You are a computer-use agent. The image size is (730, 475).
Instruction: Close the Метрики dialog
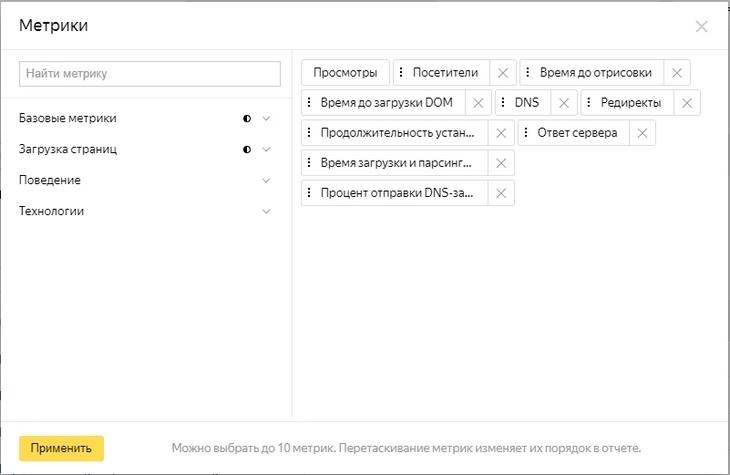click(702, 27)
